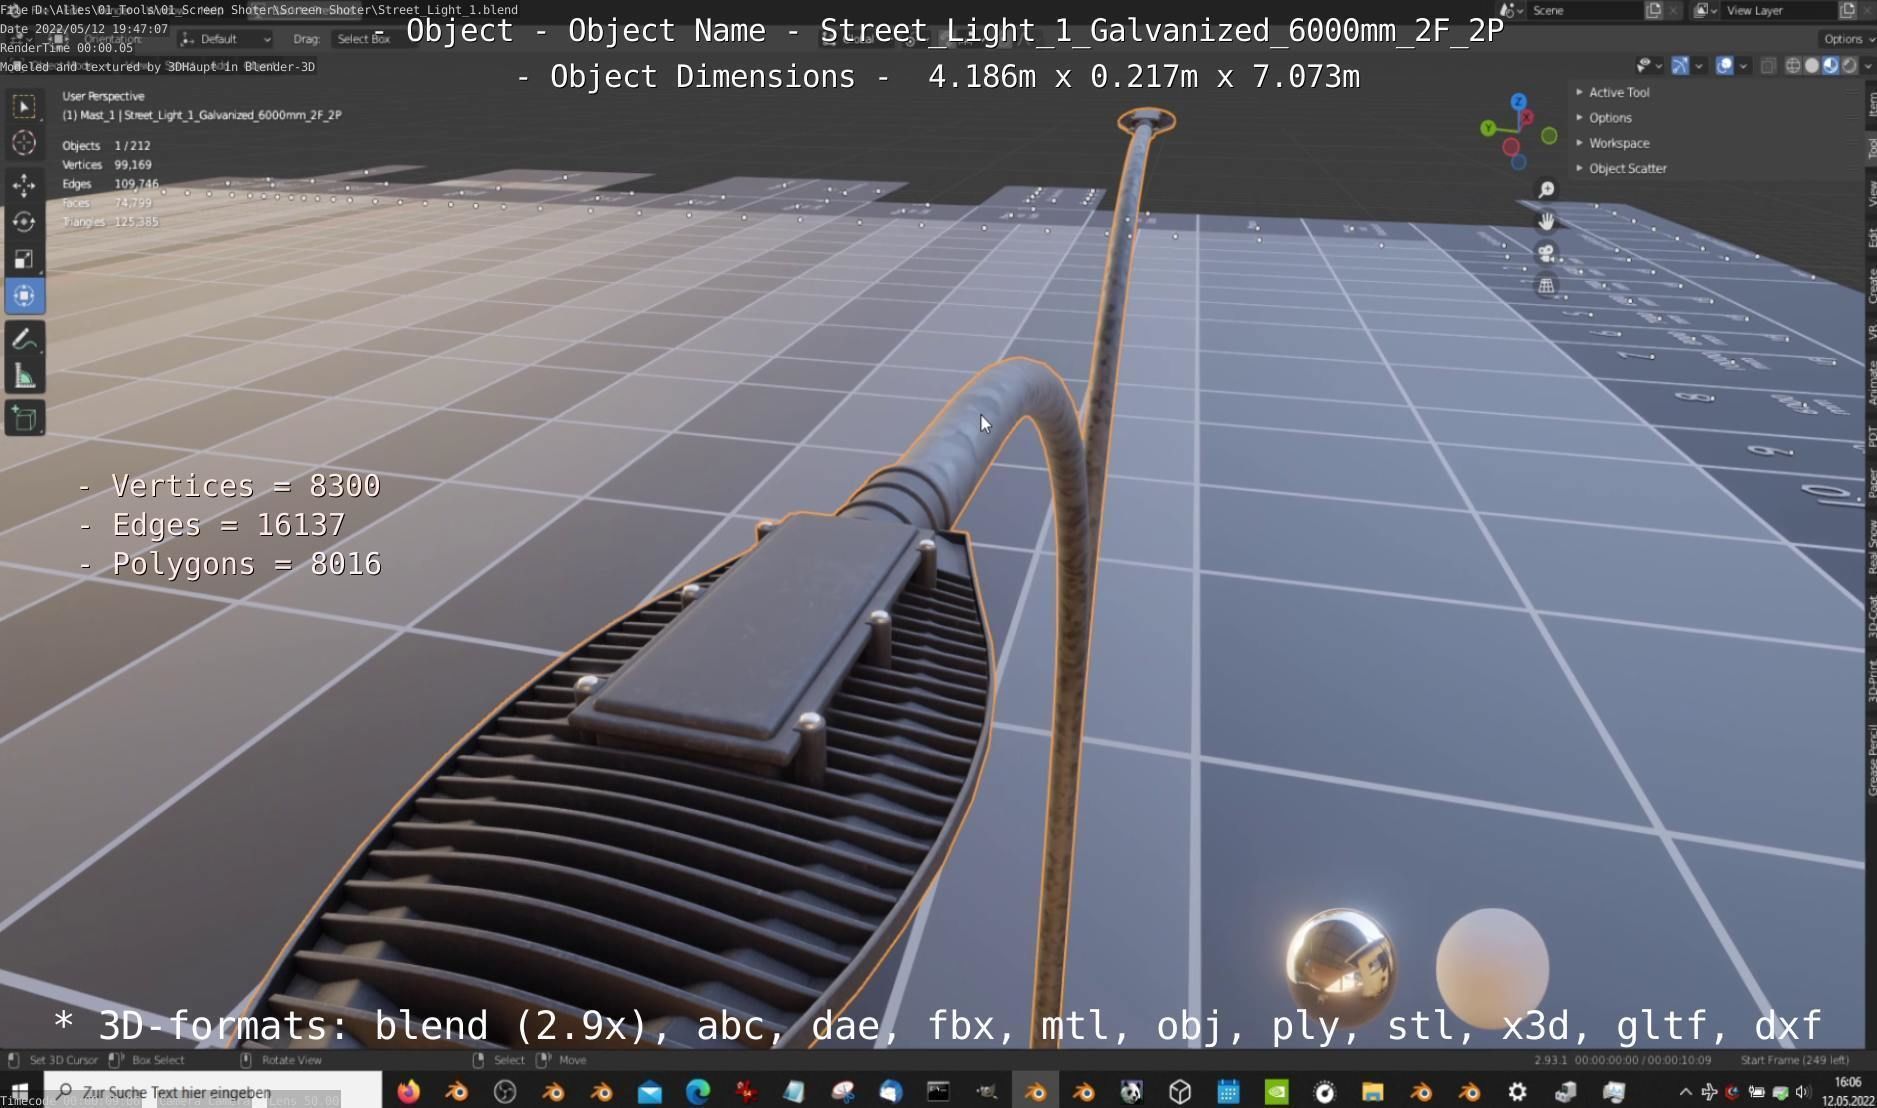Click the Windows search box

[212, 1091]
